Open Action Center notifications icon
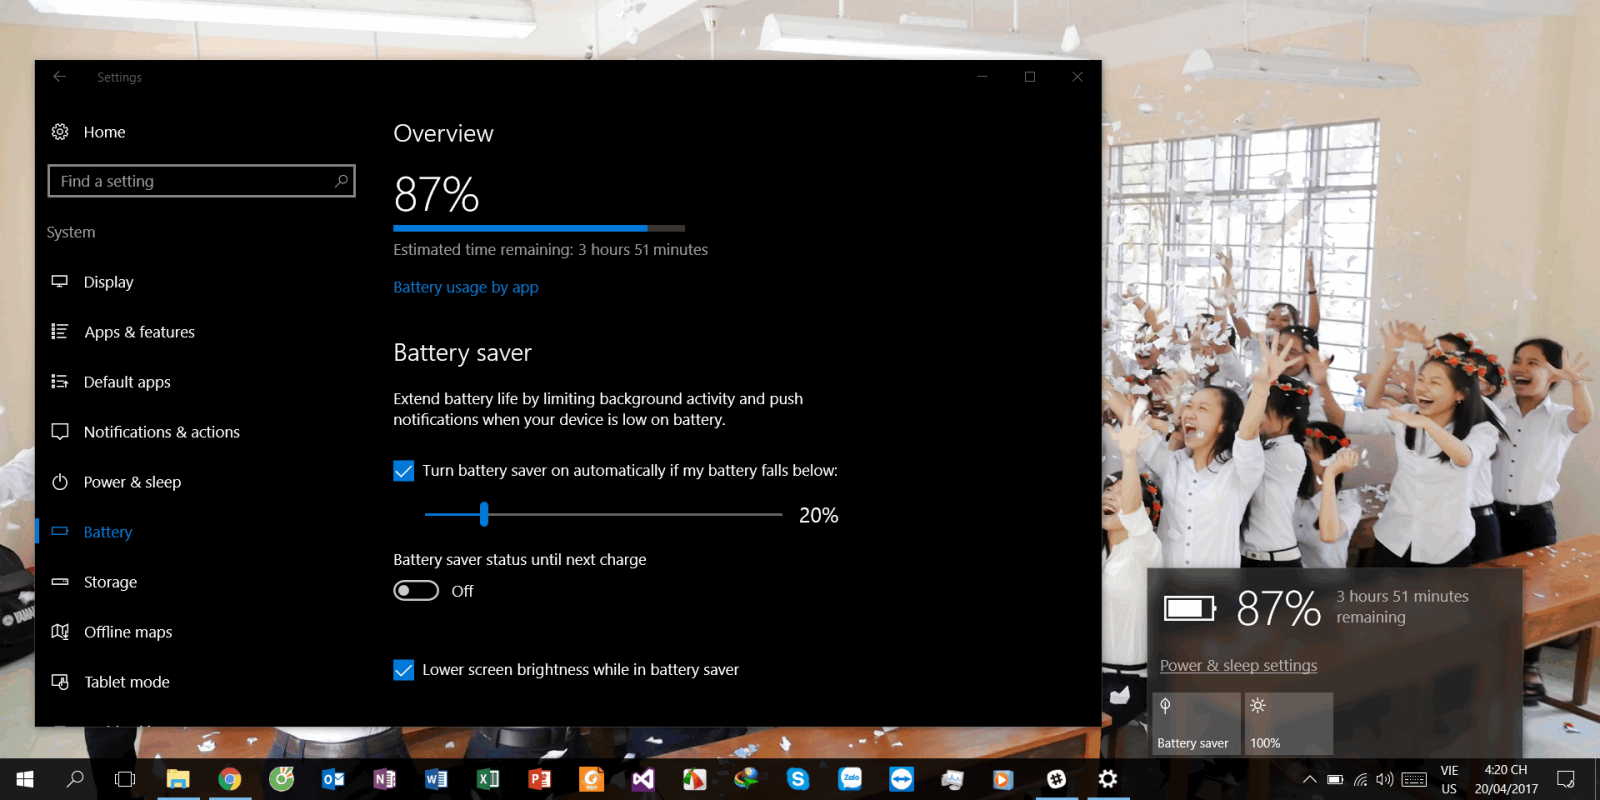This screenshot has width=1600, height=800. pos(1566,780)
